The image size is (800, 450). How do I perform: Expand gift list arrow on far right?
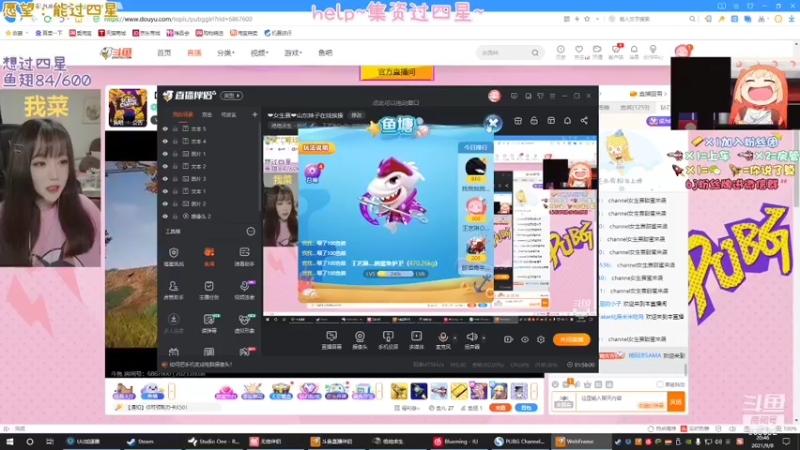pyautogui.click(x=534, y=391)
